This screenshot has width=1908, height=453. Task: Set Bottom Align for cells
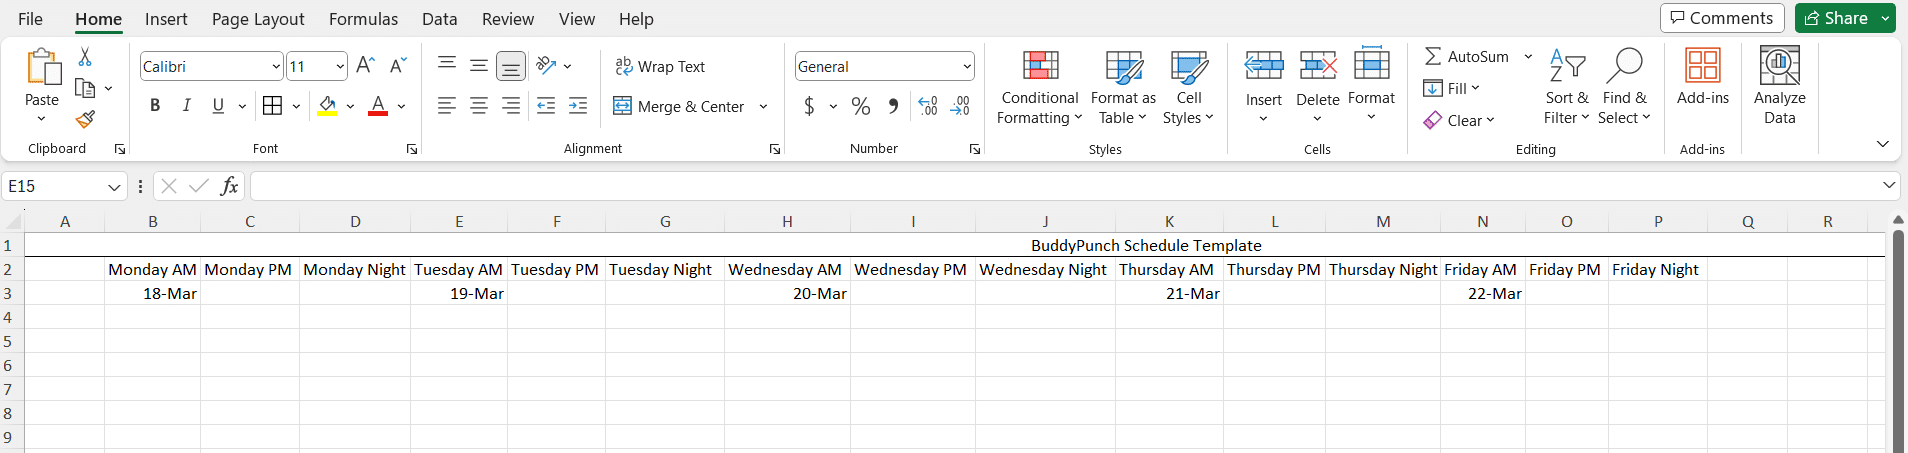(x=511, y=66)
